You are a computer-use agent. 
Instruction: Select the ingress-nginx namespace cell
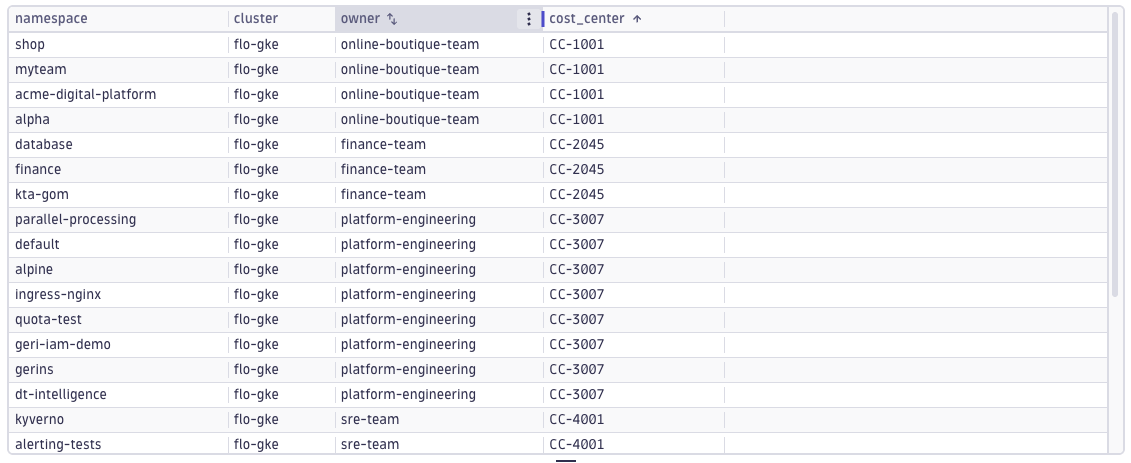[118, 294]
